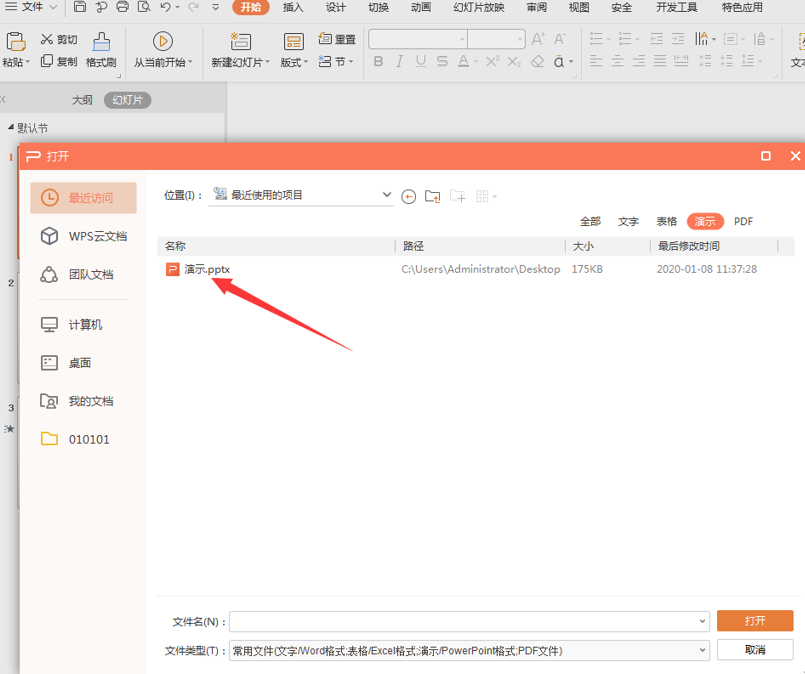Filter files by PDF type

tap(743, 221)
